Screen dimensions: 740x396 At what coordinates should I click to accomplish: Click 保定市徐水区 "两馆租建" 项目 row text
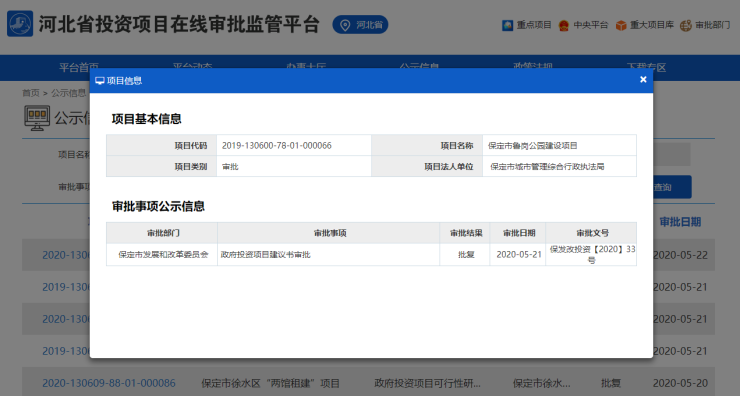pyautogui.click(x=270, y=383)
